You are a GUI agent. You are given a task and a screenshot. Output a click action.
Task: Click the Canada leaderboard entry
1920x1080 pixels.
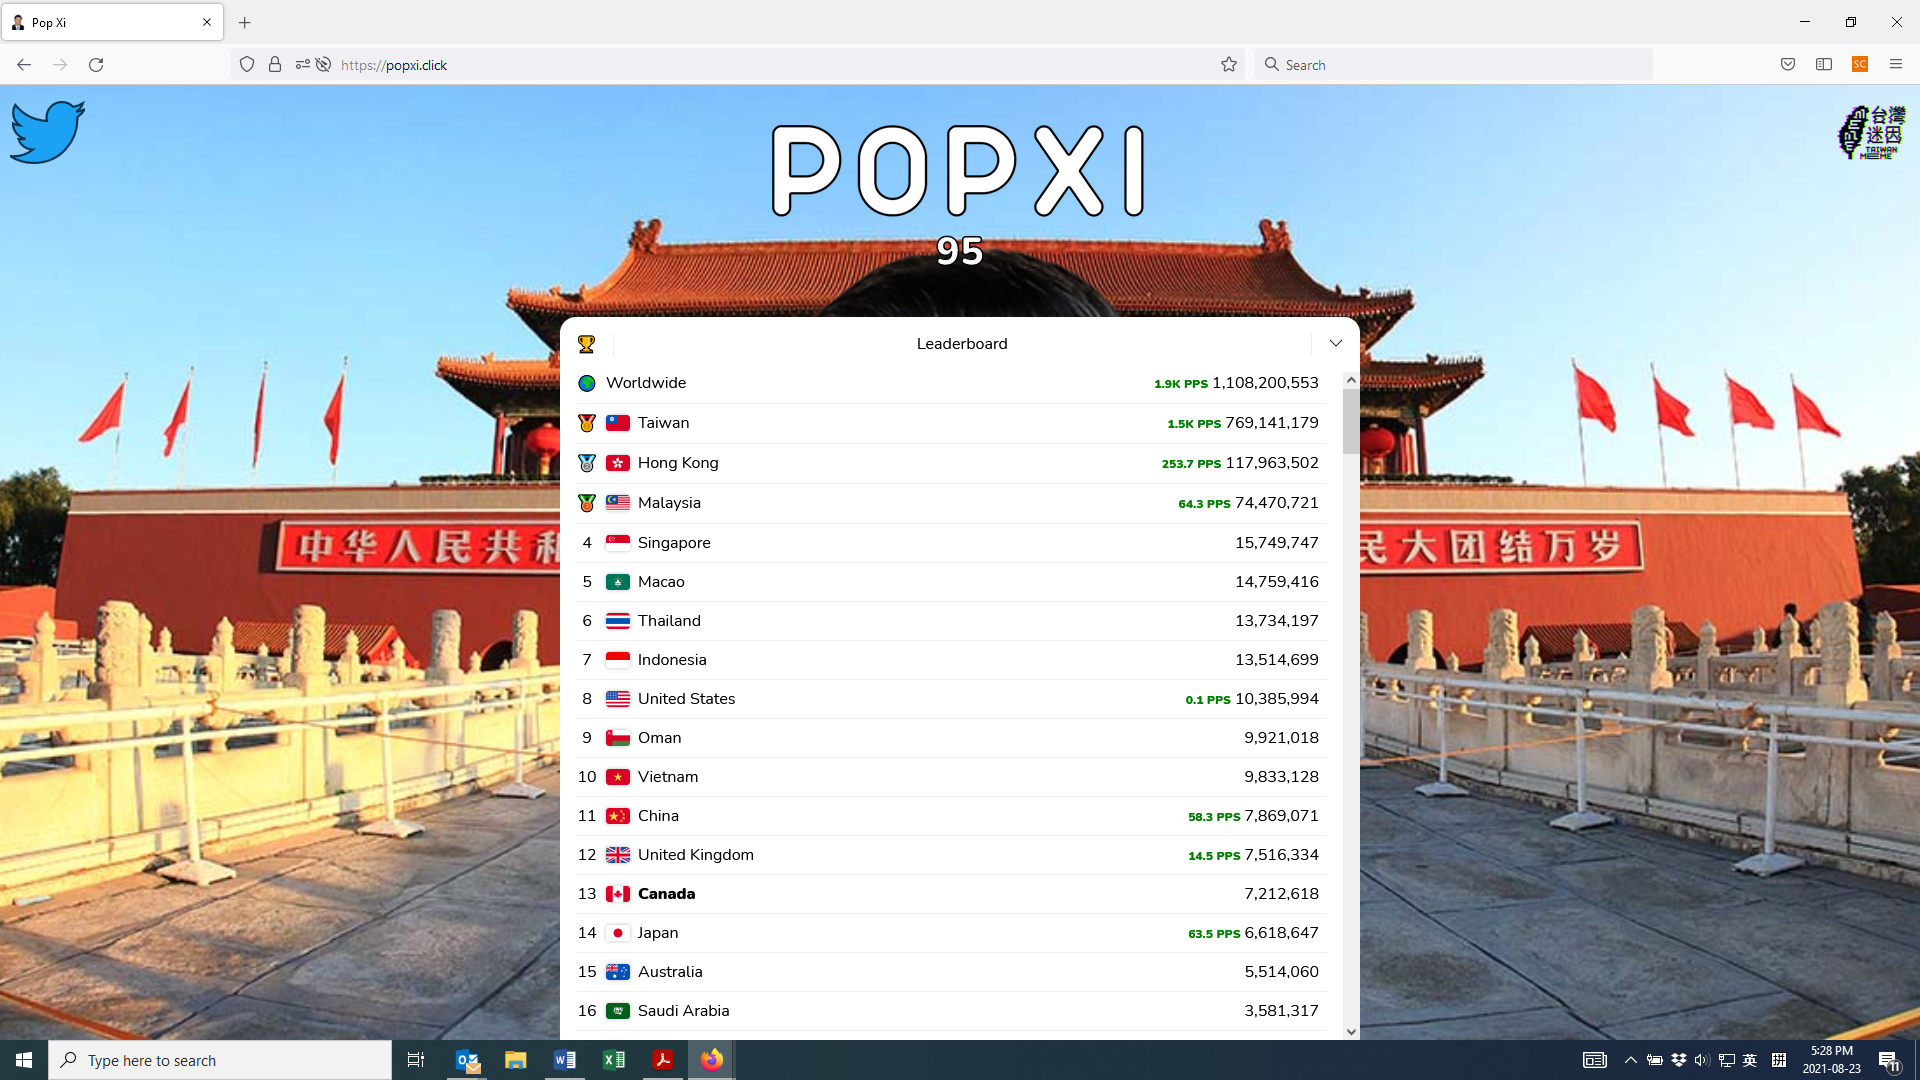pos(950,894)
